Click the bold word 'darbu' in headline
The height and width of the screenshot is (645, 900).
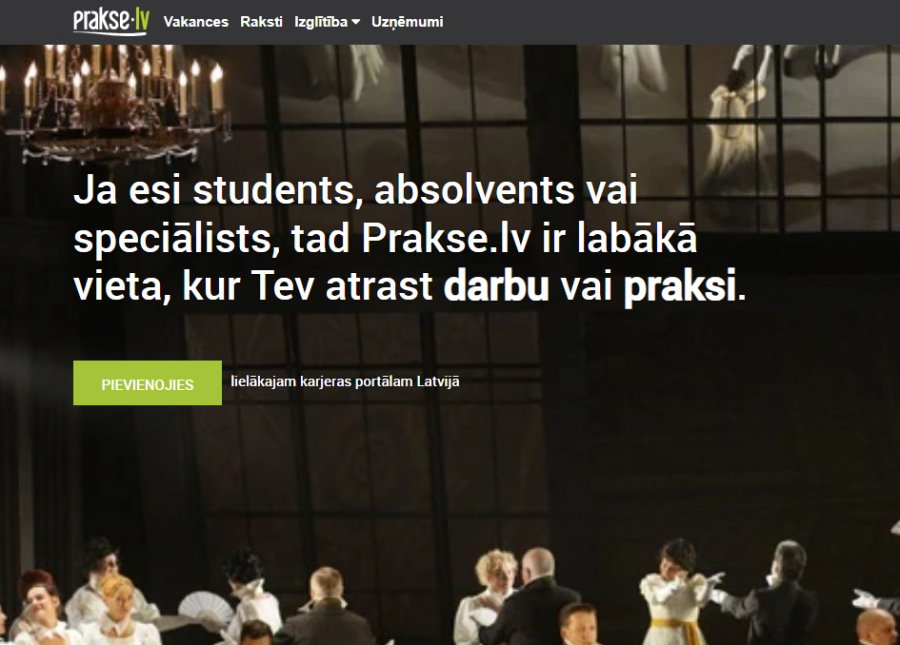coord(496,285)
